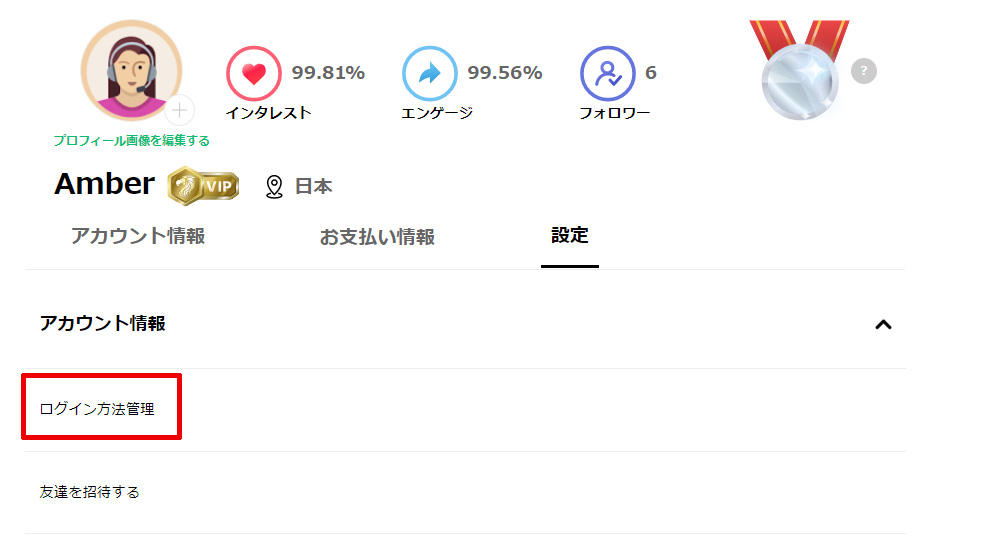The height and width of the screenshot is (558, 987).
Task: Click the plus icon on avatar
Action: pyautogui.click(x=179, y=110)
